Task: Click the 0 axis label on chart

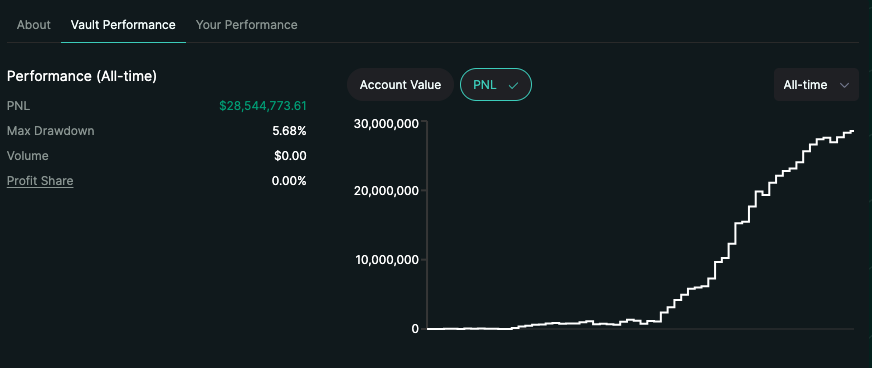Action: click(x=415, y=329)
